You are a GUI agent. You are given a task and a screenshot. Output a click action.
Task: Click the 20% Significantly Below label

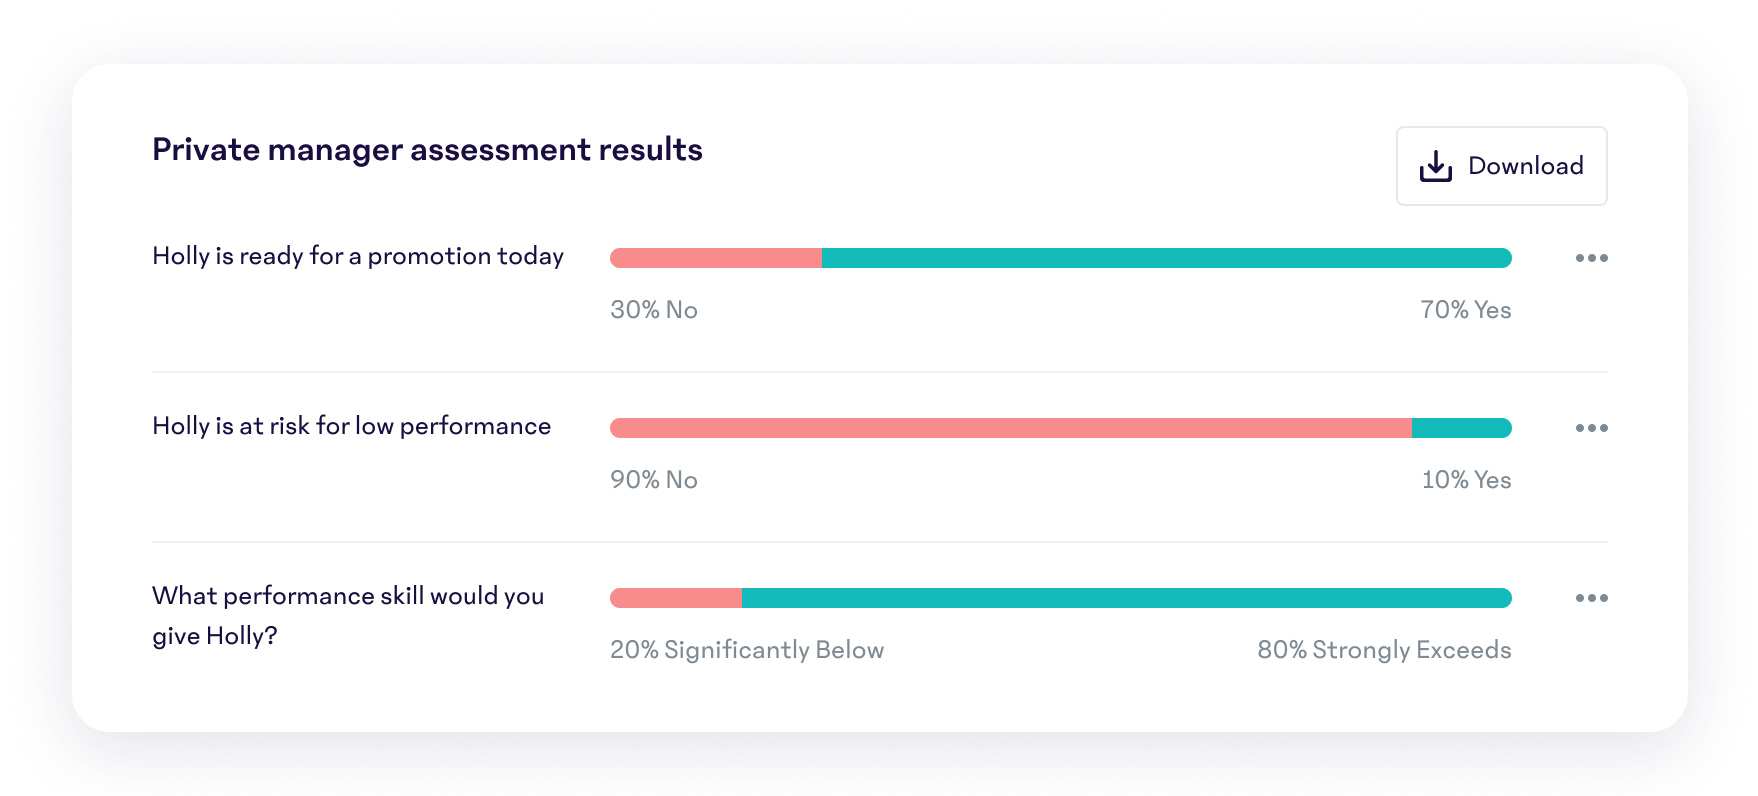pos(747,649)
